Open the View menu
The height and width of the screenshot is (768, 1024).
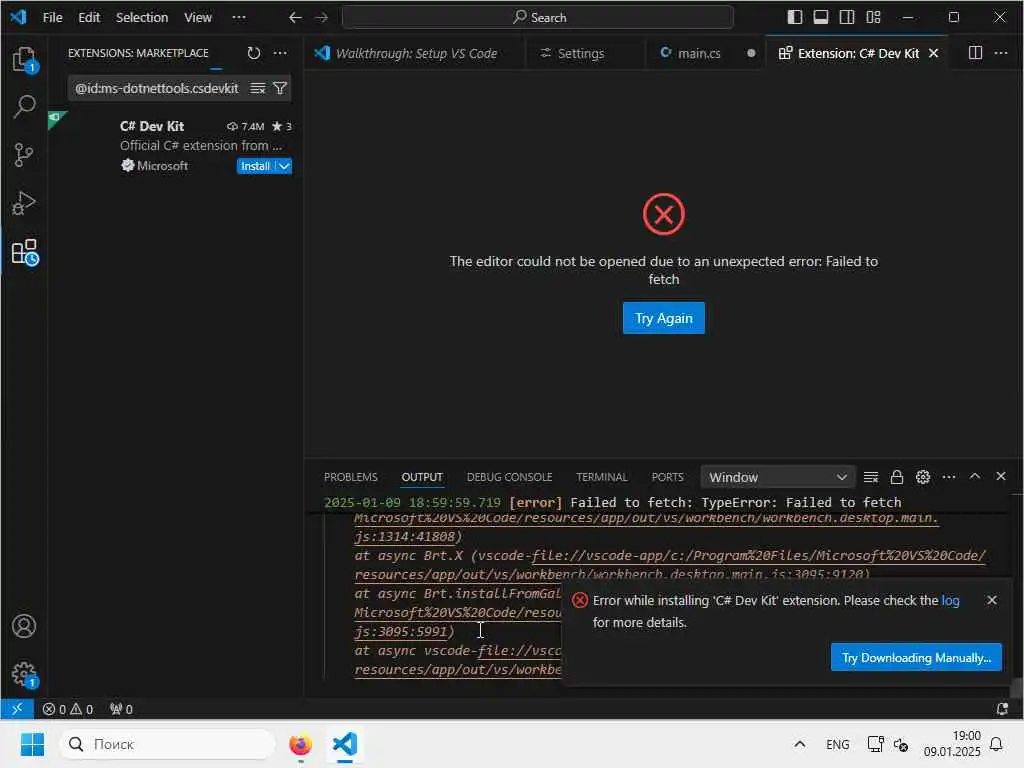[198, 18]
